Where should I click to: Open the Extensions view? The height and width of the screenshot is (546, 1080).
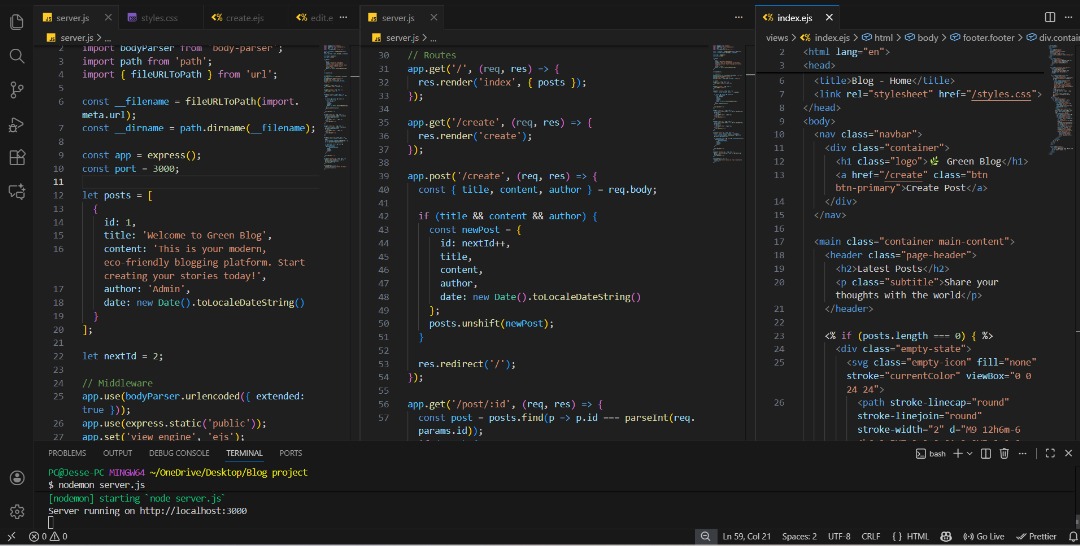(17, 158)
